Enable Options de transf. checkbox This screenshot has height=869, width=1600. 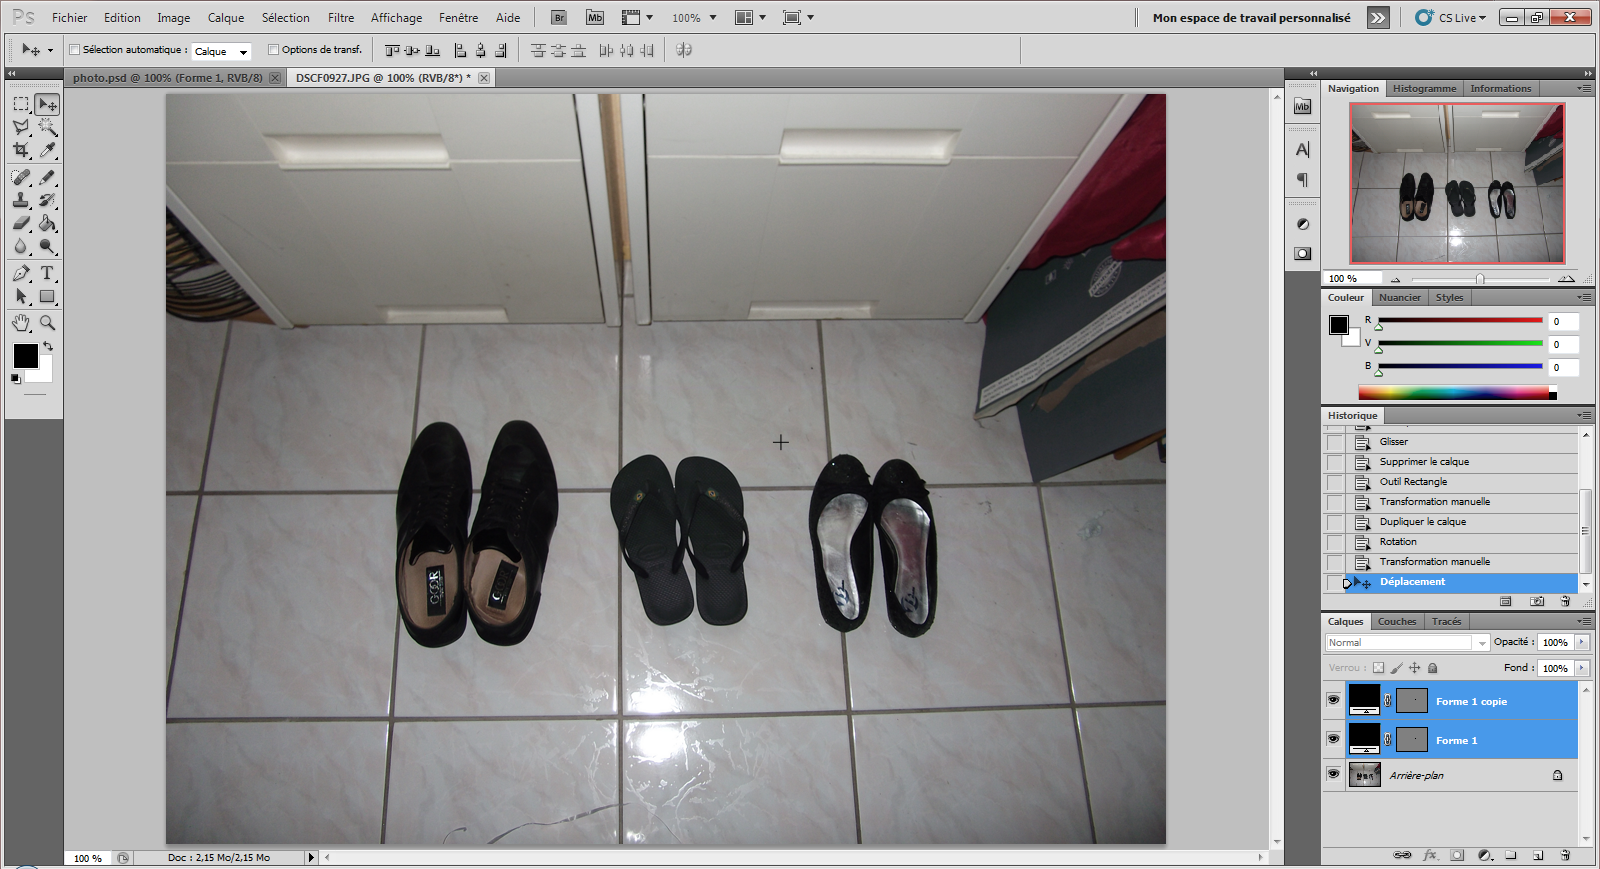(x=273, y=50)
